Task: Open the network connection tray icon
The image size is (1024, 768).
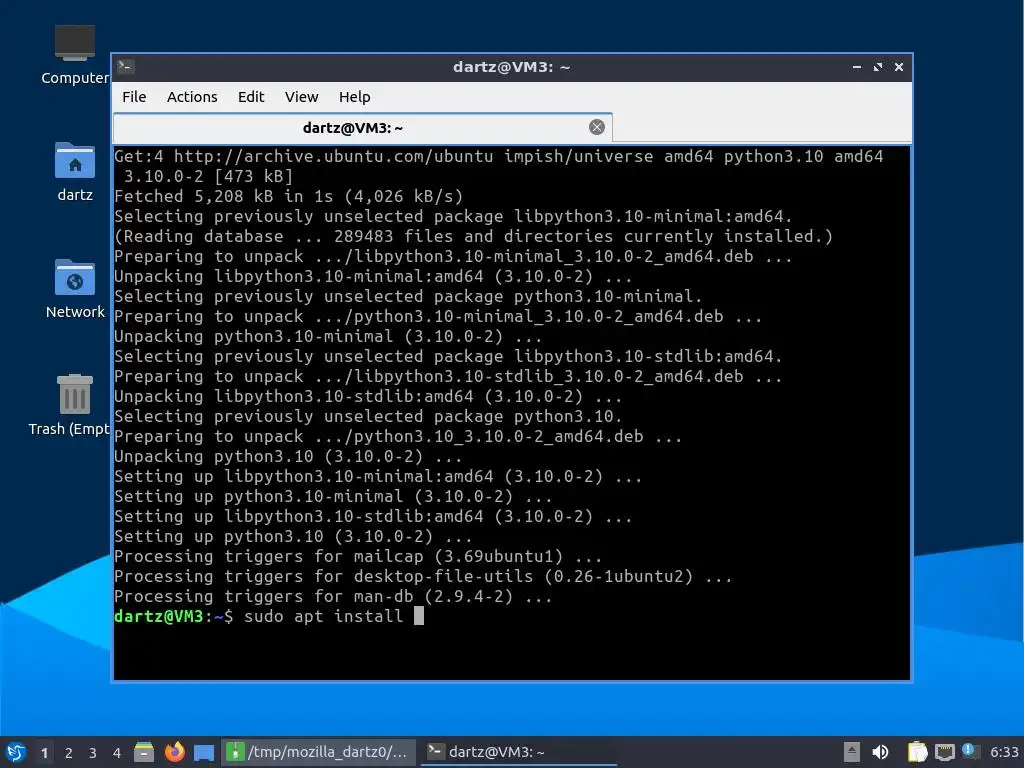Action: pyautogui.click(x=944, y=752)
